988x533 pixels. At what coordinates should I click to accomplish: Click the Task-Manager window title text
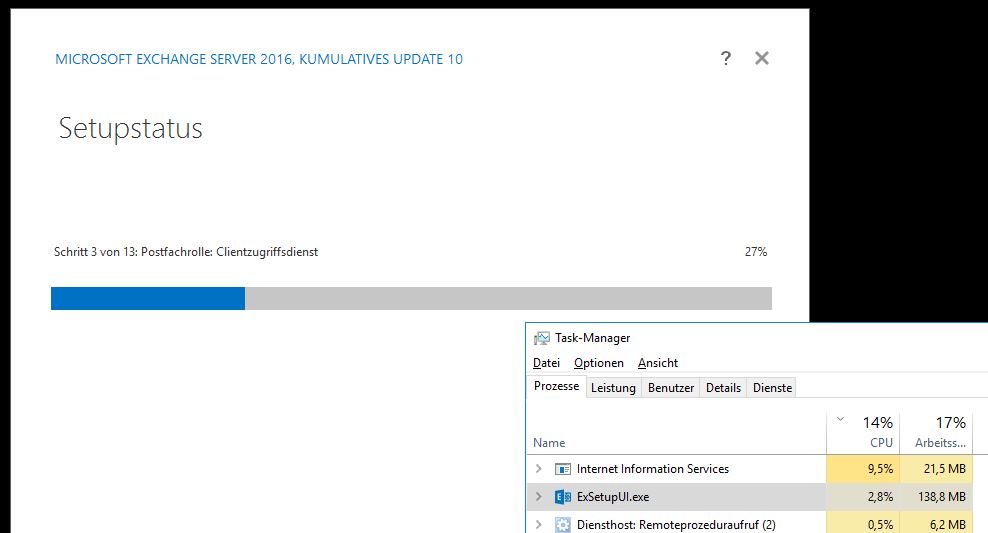(x=592, y=338)
